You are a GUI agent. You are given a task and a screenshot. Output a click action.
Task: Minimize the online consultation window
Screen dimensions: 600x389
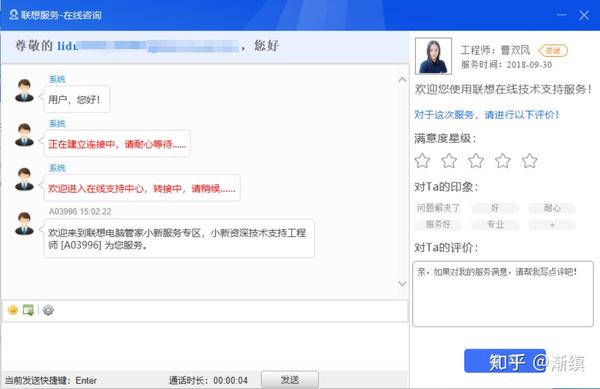561,15
